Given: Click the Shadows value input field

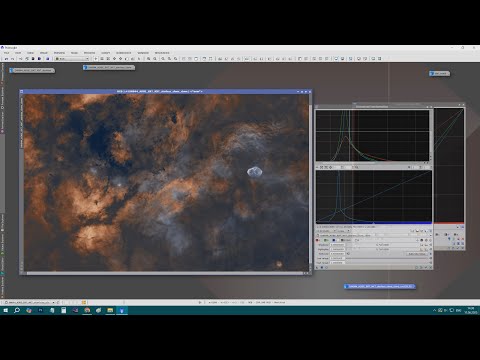Looking at the screenshot, I should (x=337, y=245).
